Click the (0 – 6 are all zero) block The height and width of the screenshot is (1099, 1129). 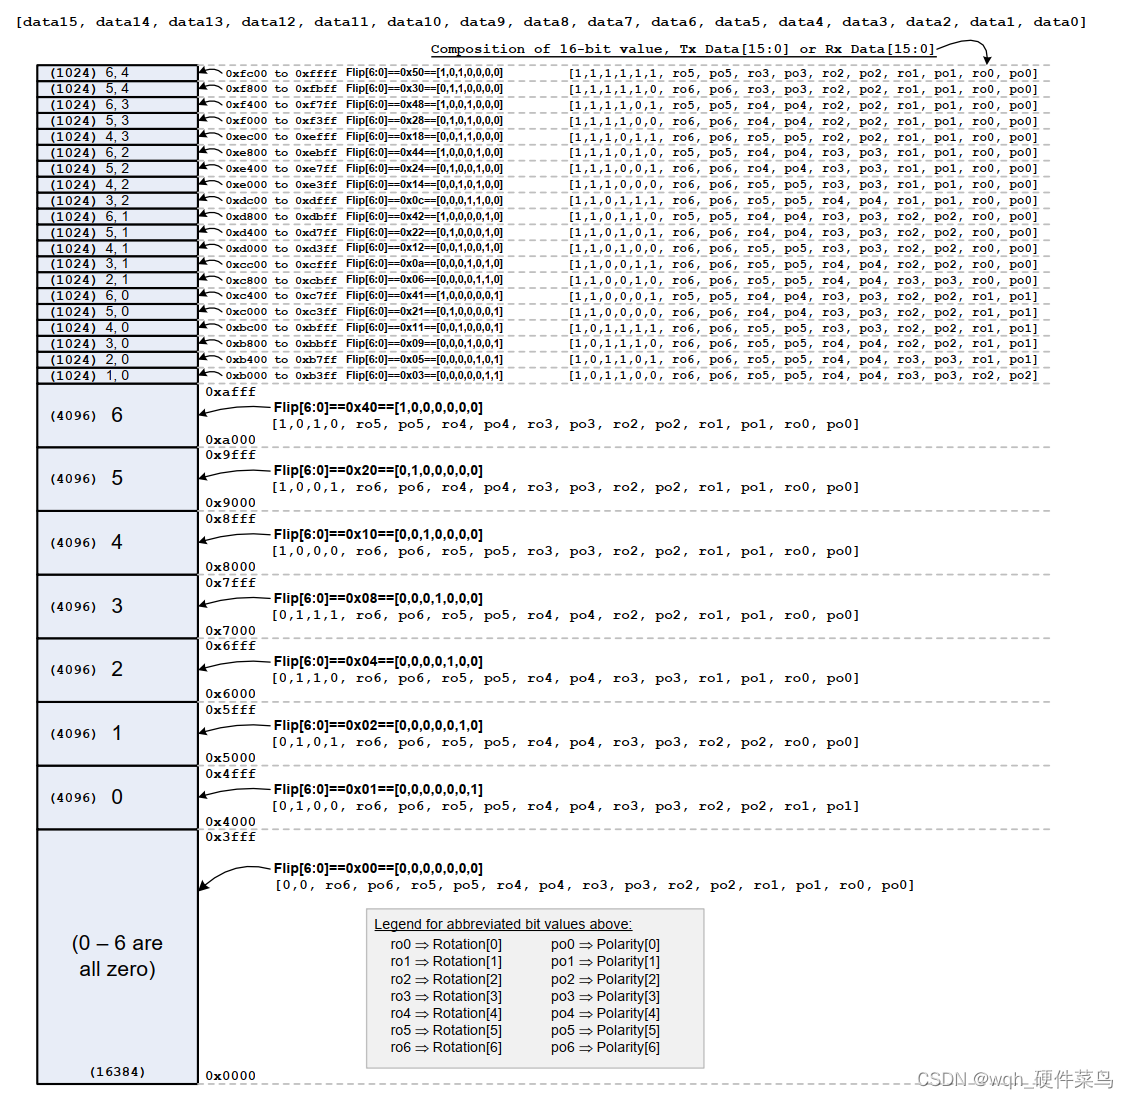pos(115,955)
